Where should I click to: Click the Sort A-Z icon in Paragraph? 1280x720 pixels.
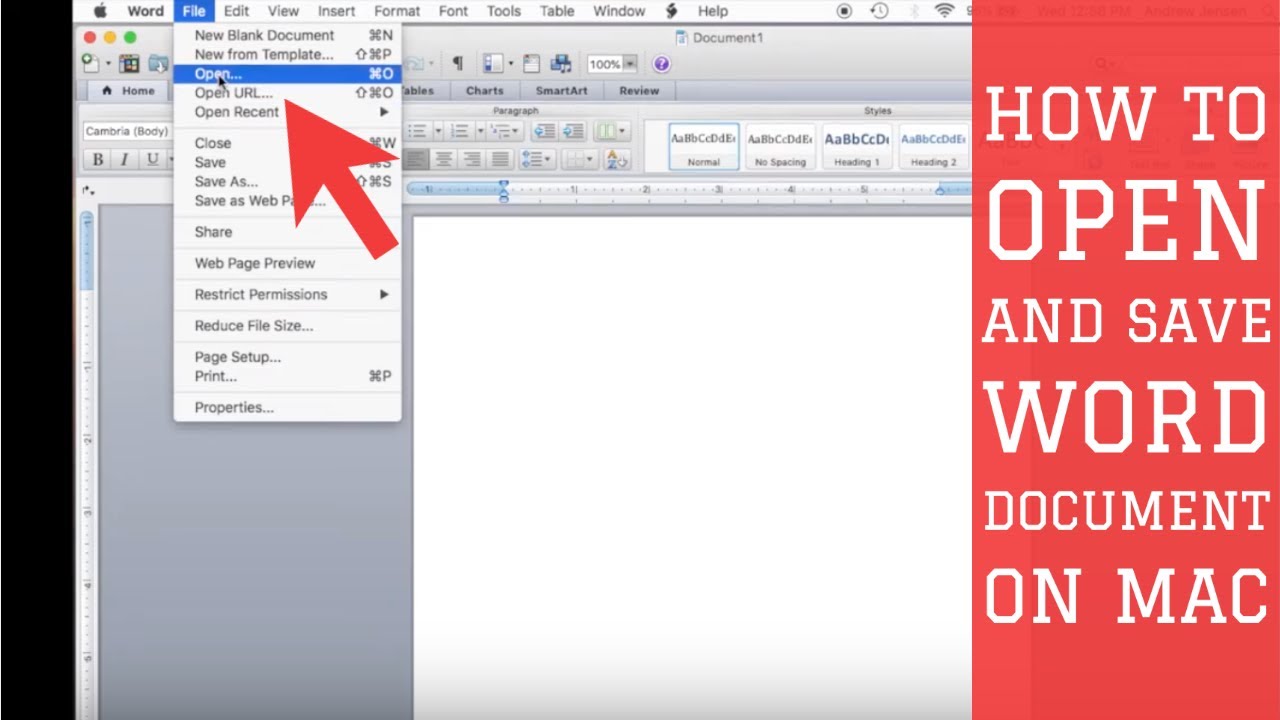pos(616,160)
